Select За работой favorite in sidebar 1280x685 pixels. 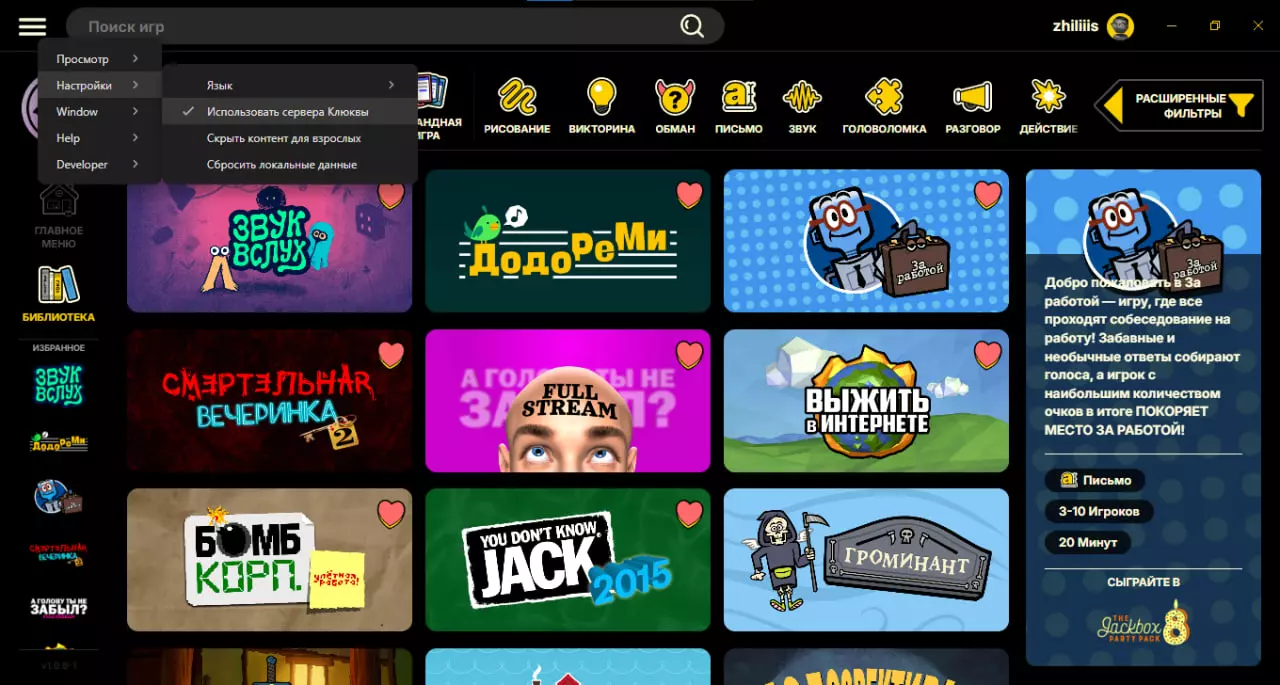(59, 496)
